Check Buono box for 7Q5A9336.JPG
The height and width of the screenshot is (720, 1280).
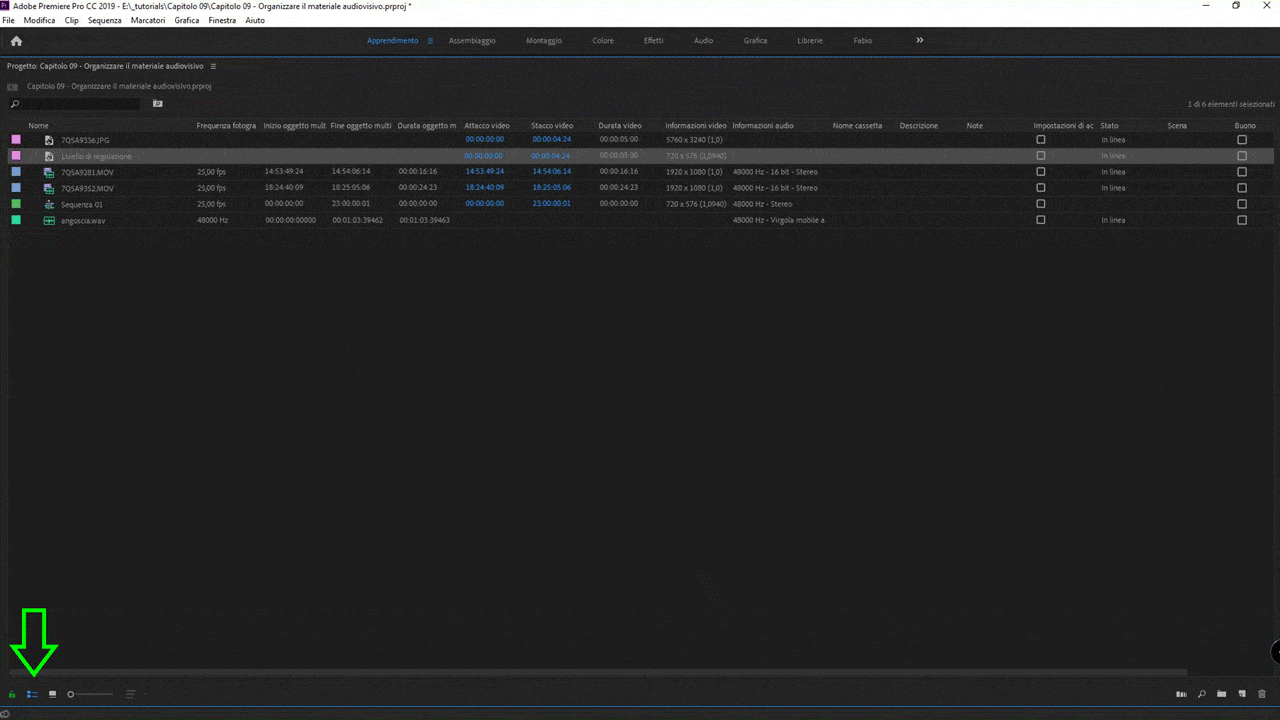click(1242, 140)
